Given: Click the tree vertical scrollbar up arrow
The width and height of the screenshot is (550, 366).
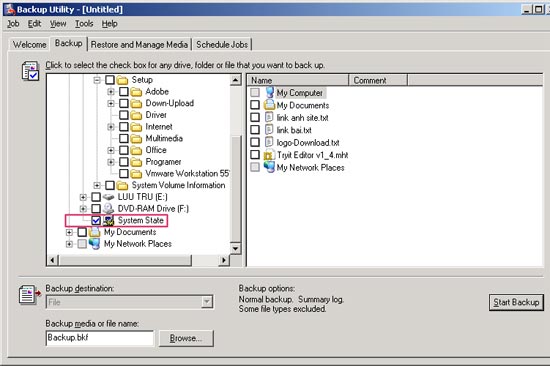Looking at the screenshot, I should (235, 80).
